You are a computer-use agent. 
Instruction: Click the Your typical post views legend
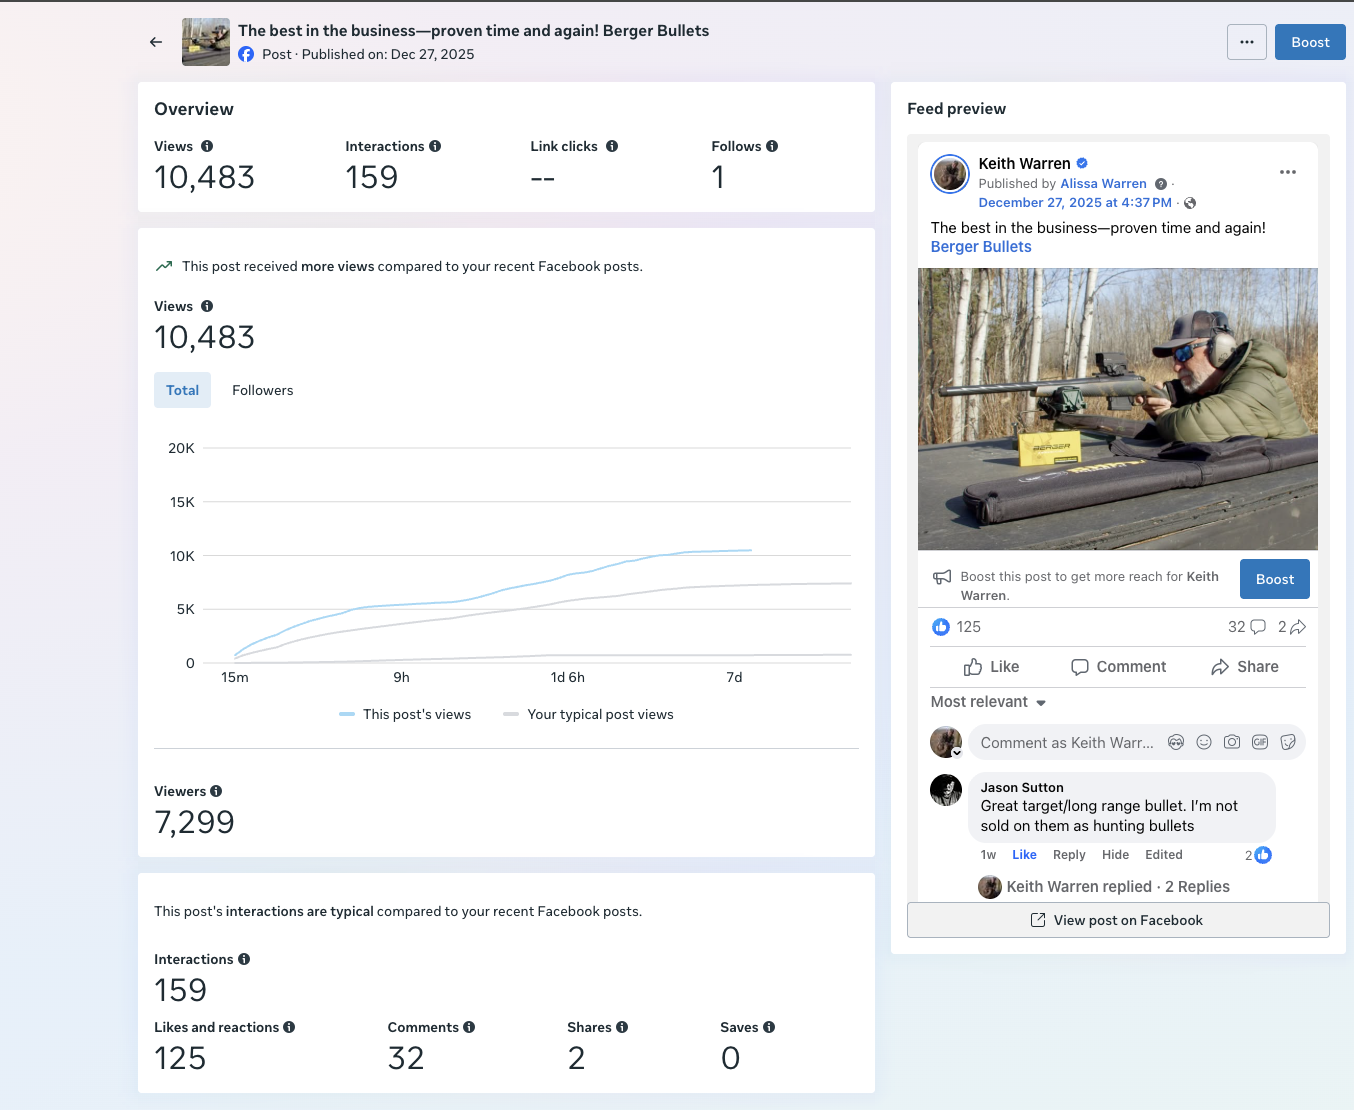pos(588,714)
